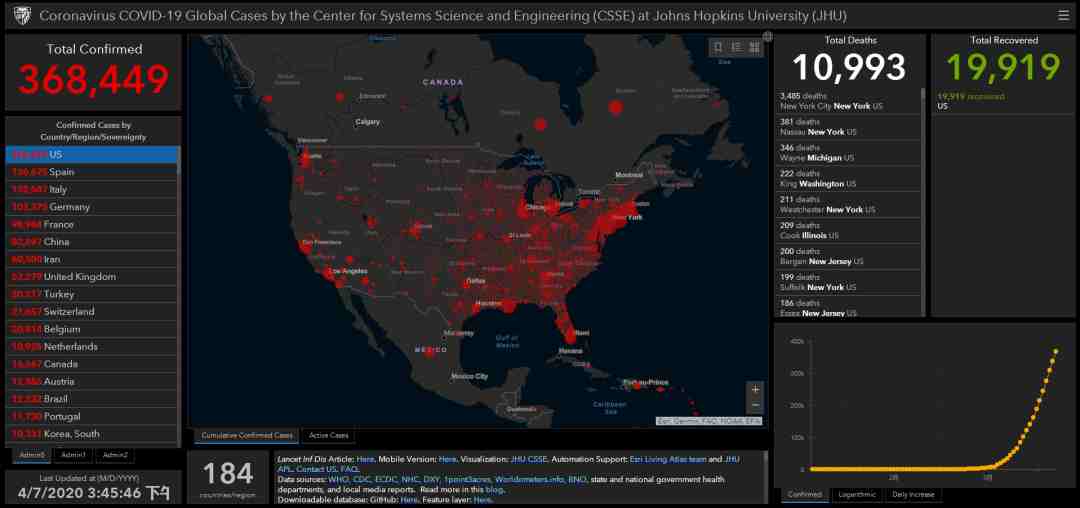Select Netherlands in the country list
This screenshot has height=508, width=1080.
tap(91, 346)
